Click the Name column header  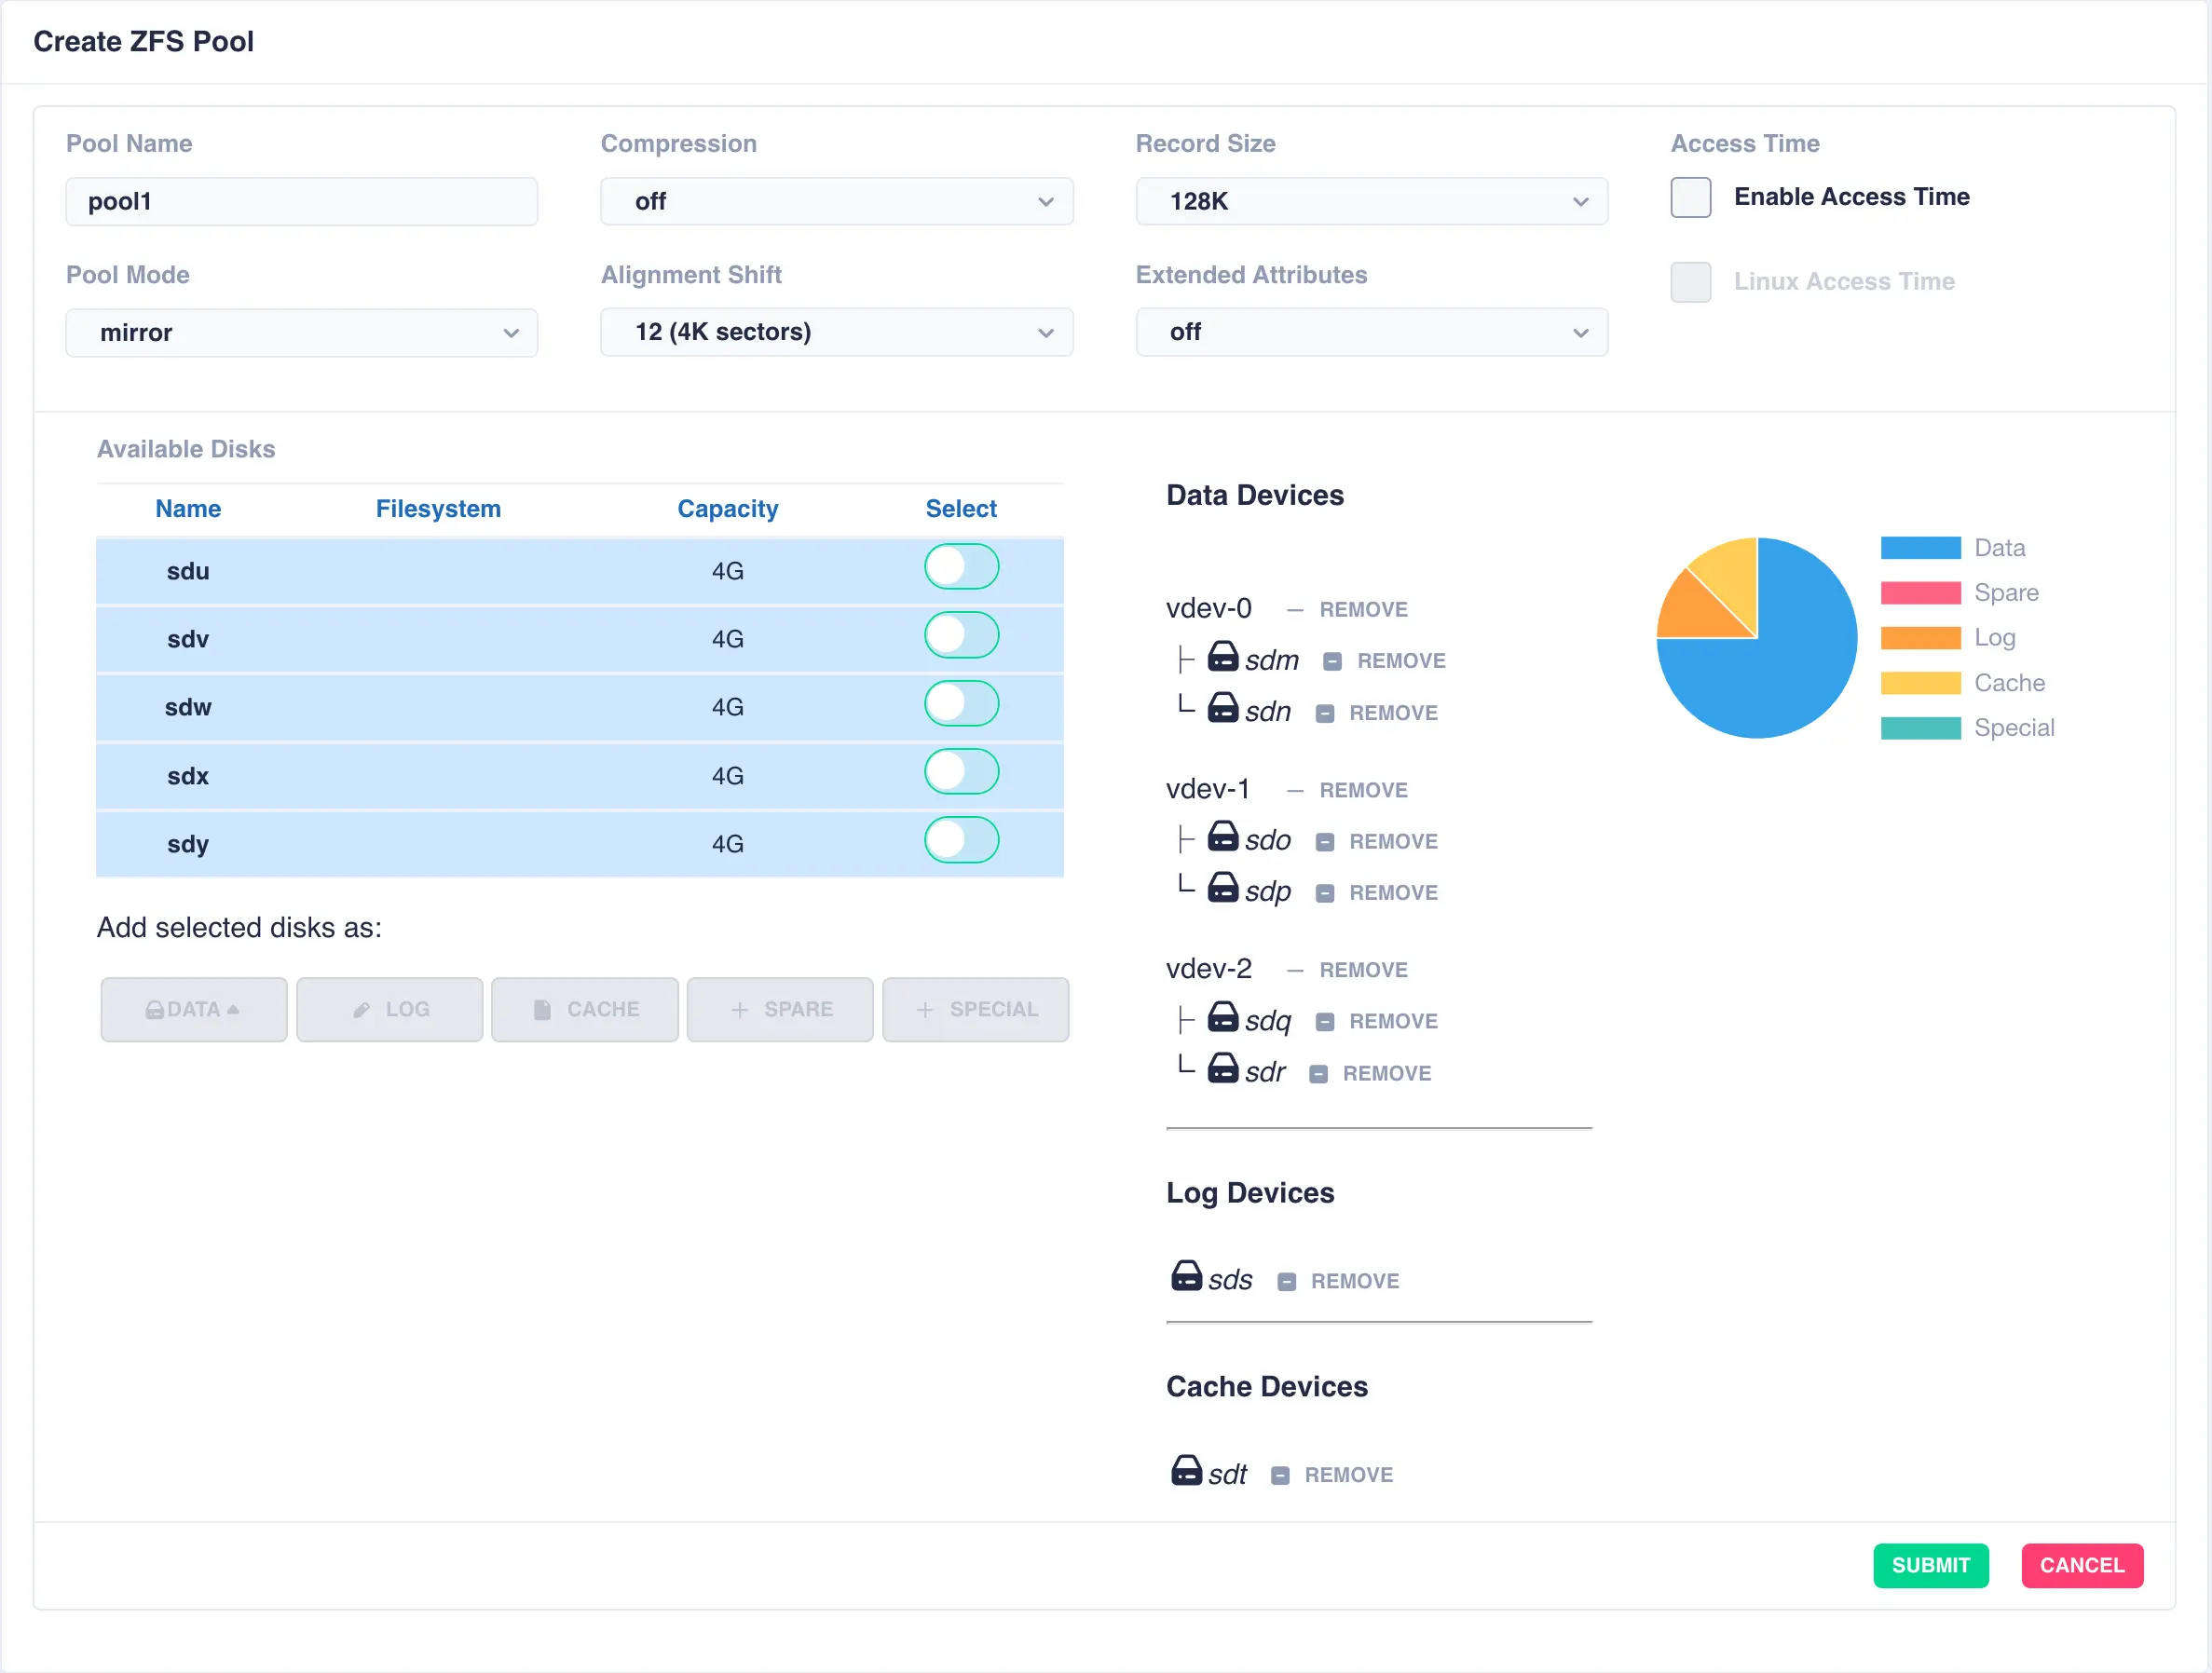click(188, 509)
